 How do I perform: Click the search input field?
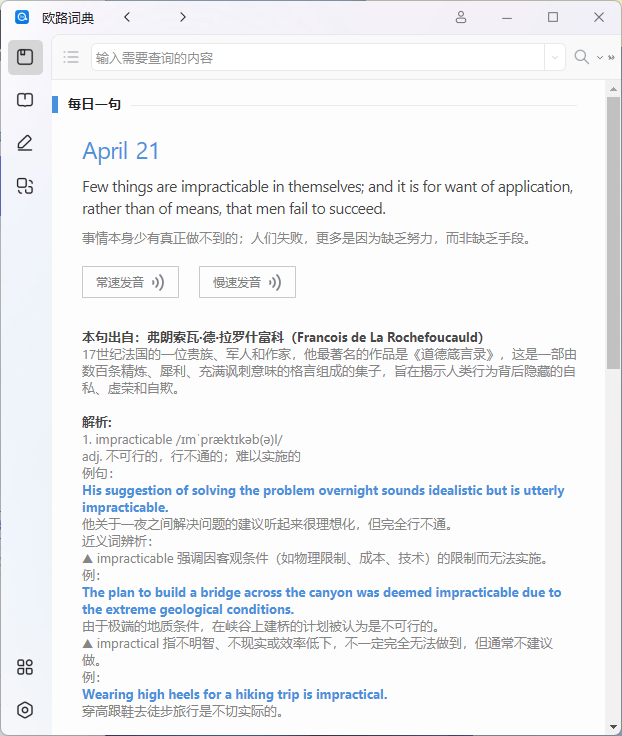pos(317,58)
